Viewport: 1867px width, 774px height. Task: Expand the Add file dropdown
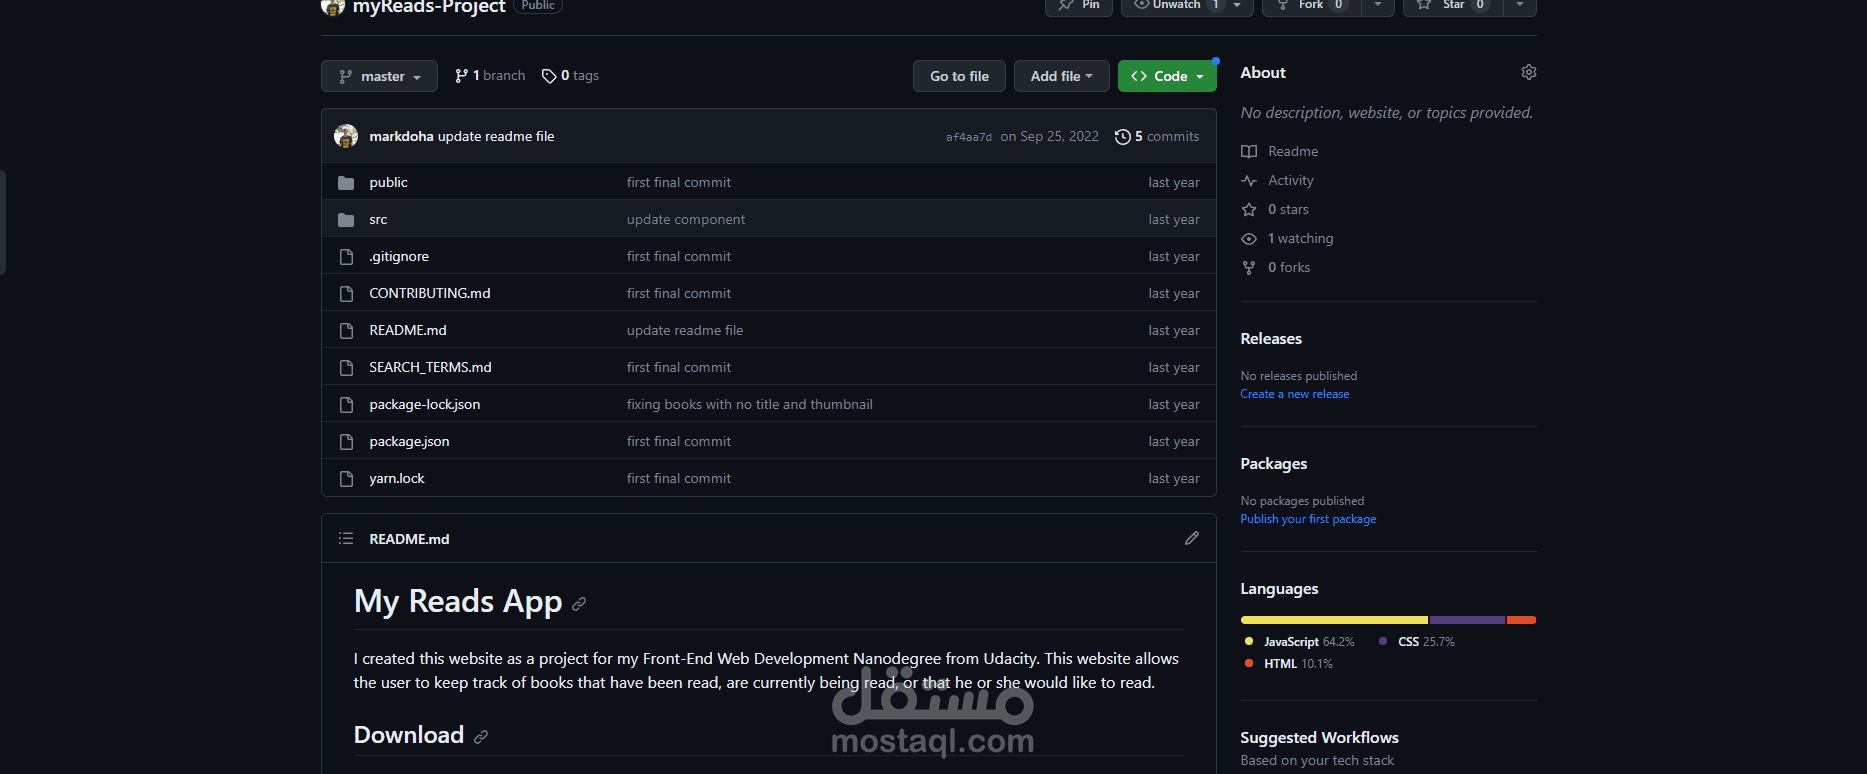1062,76
